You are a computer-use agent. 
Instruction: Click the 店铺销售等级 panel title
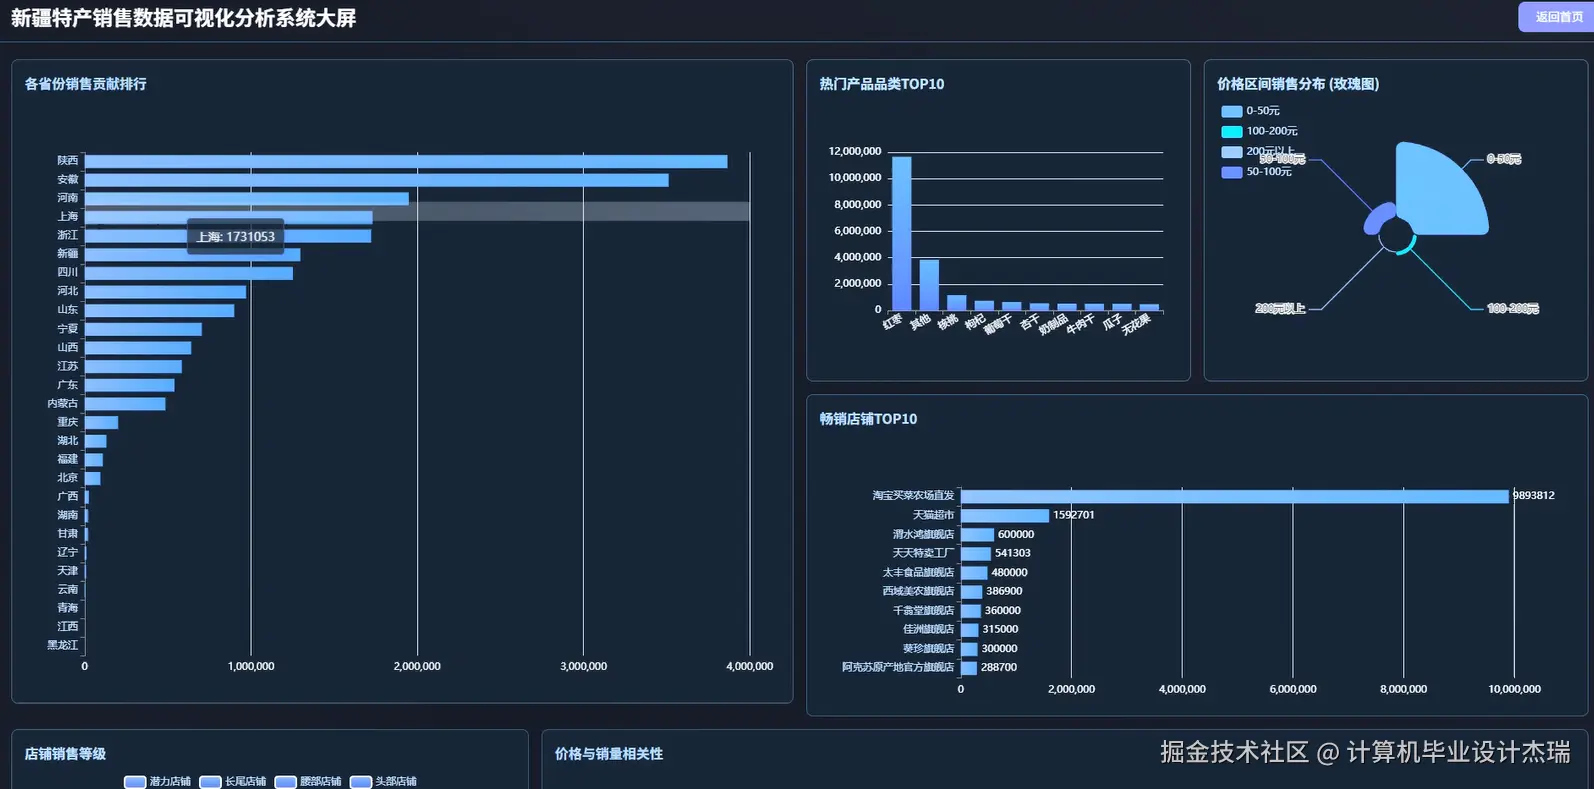point(65,754)
